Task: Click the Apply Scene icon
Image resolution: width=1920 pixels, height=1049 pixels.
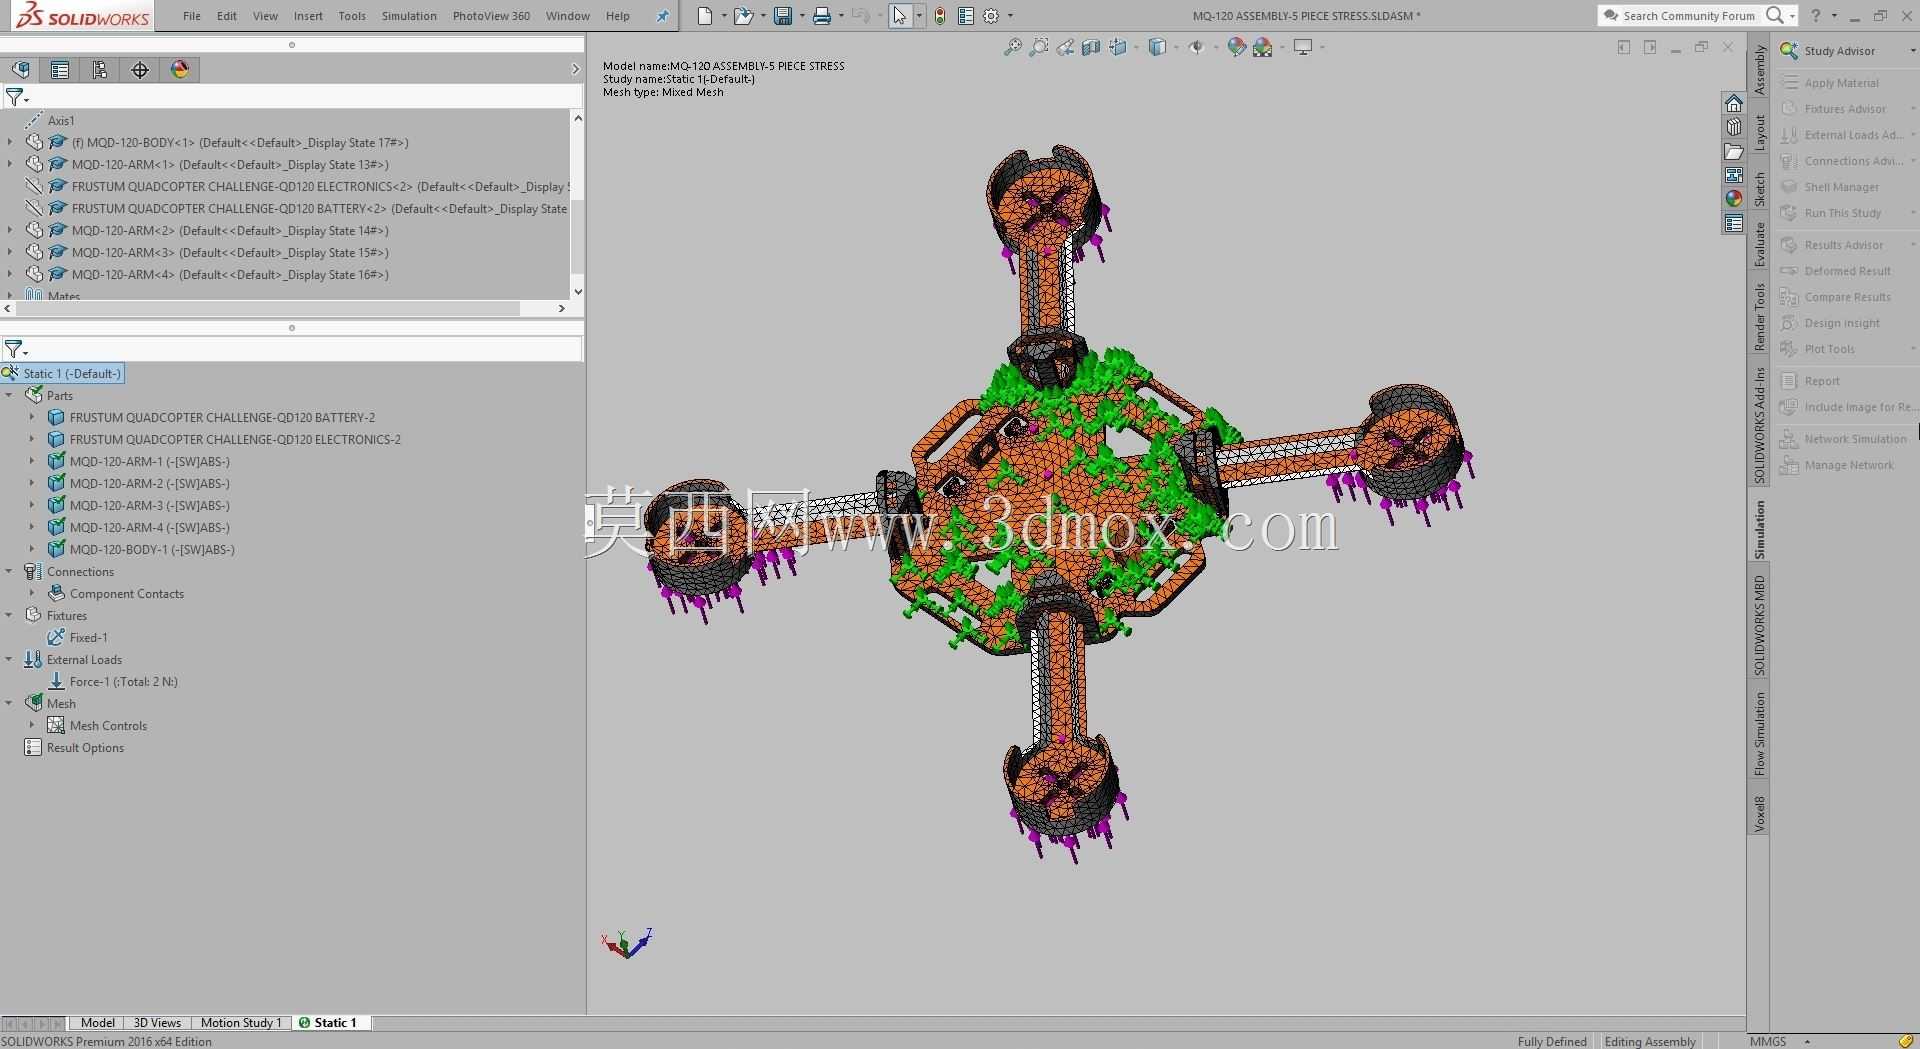Action: (x=1262, y=47)
